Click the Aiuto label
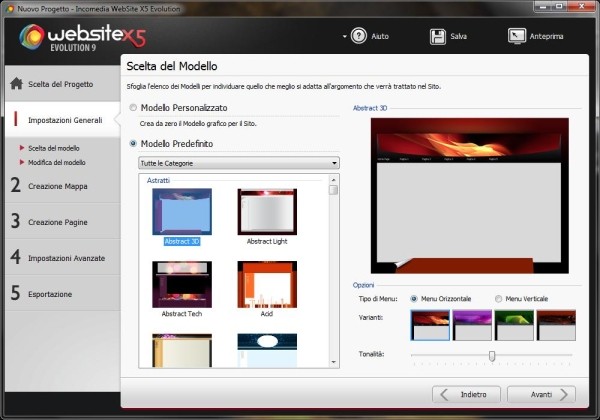600x420 pixels. coord(380,36)
